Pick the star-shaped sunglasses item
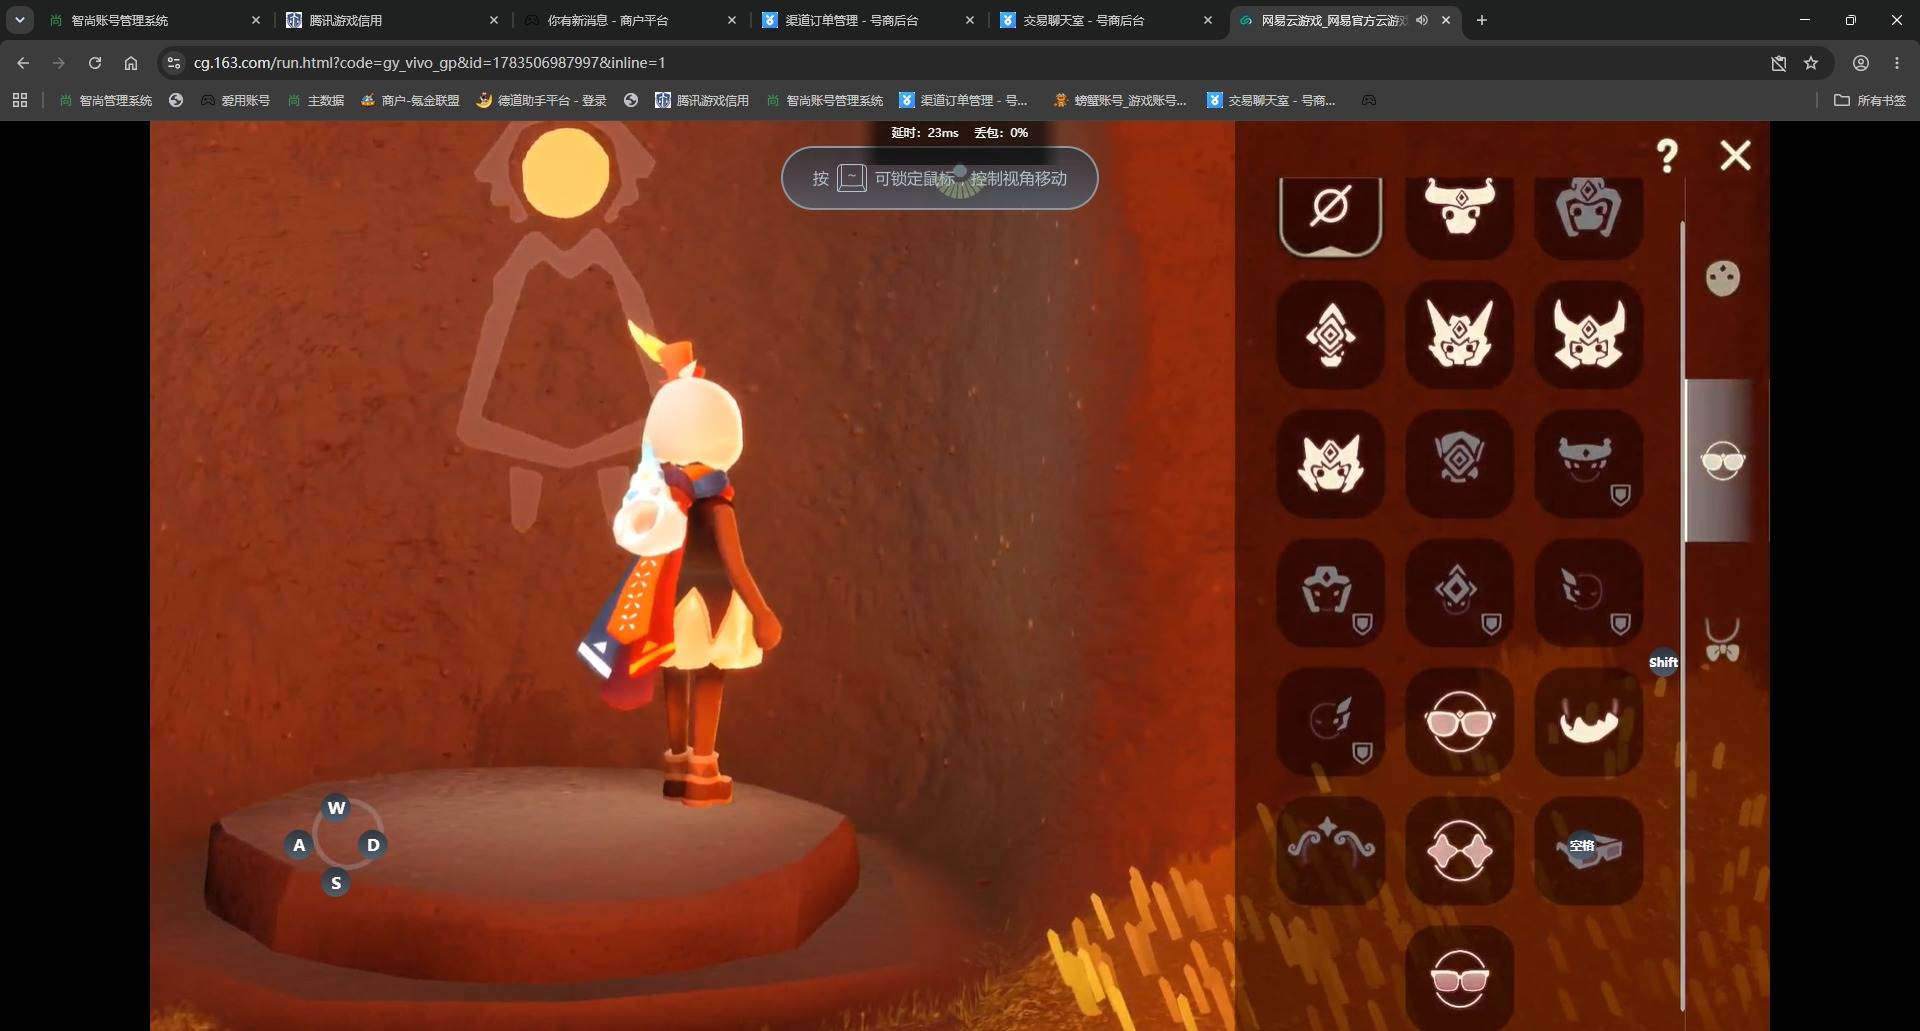This screenshot has width=1920, height=1031. click(x=1459, y=850)
